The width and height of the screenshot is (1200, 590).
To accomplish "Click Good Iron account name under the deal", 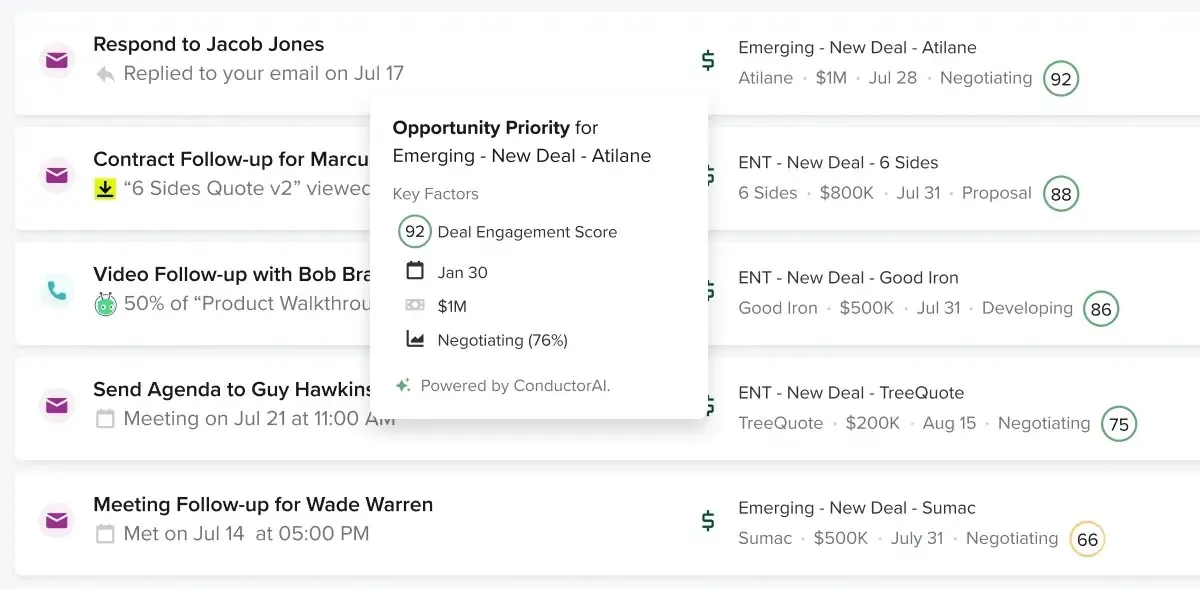I will point(778,307).
